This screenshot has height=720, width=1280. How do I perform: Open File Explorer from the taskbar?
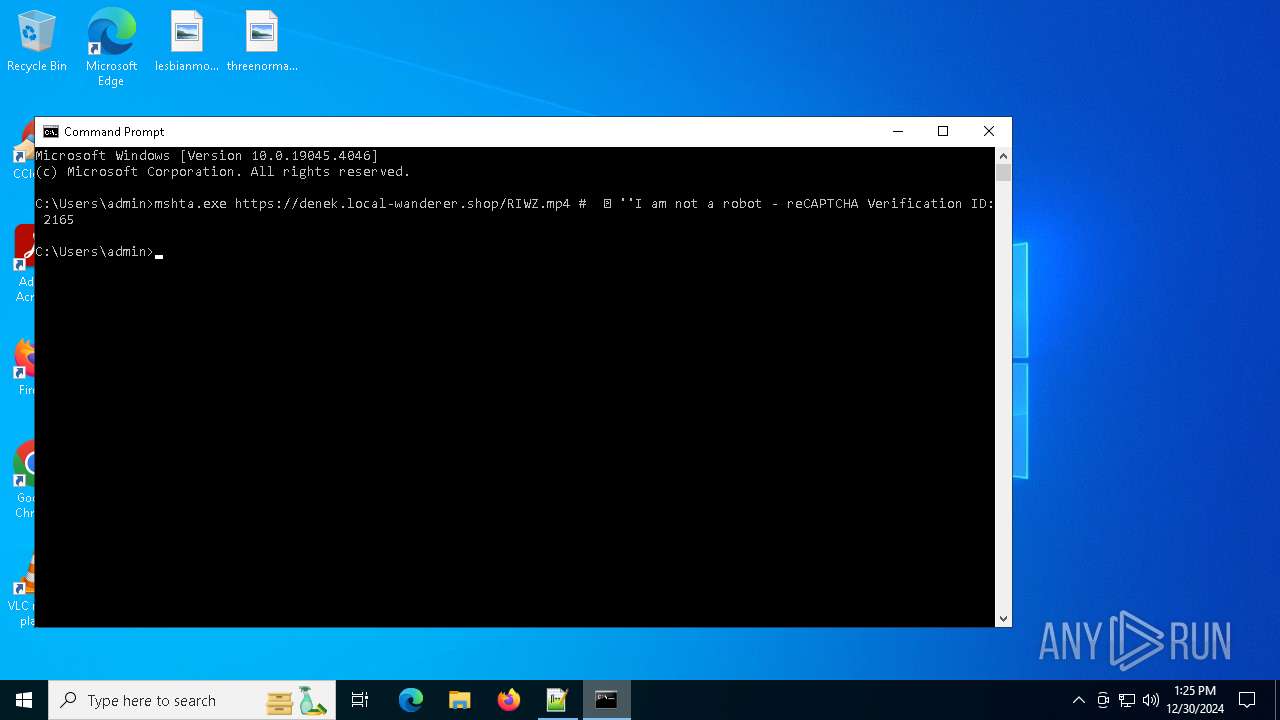point(459,700)
